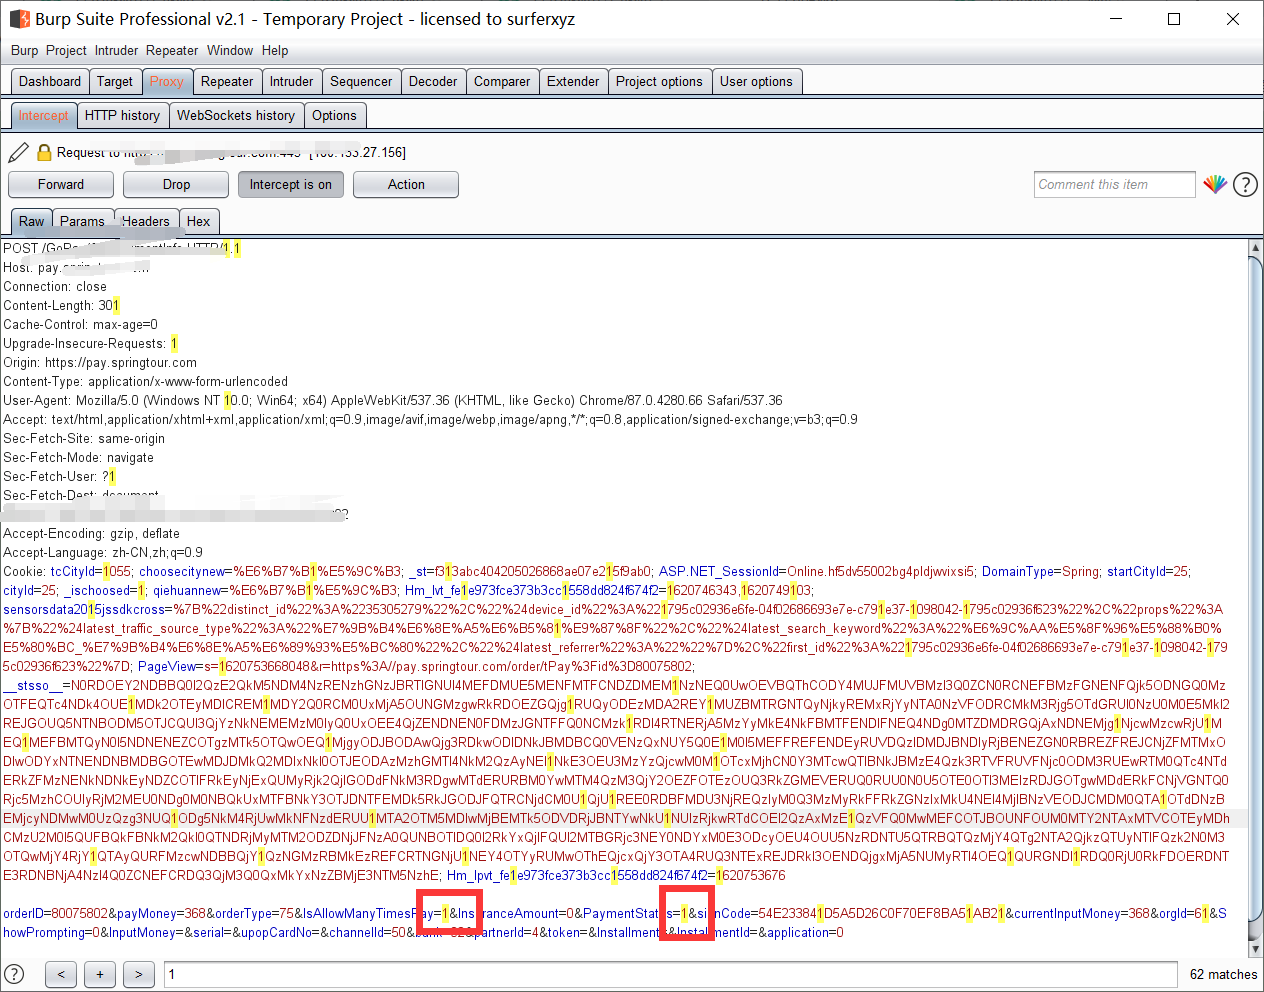
Task: Open the rainbow highlight color picker
Action: tap(1215, 184)
